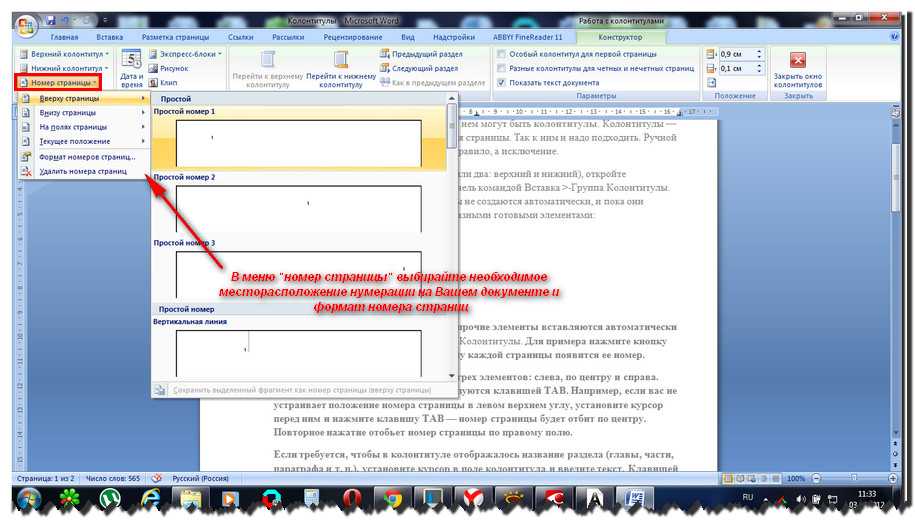Jump to Предыдущий раздел

tap(421, 54)
